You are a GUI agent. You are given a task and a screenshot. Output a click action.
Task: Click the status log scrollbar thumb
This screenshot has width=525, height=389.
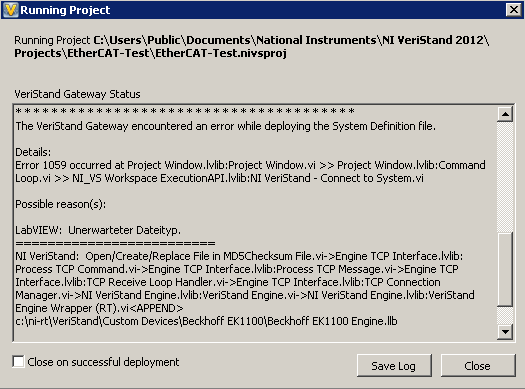coord(505,269)
